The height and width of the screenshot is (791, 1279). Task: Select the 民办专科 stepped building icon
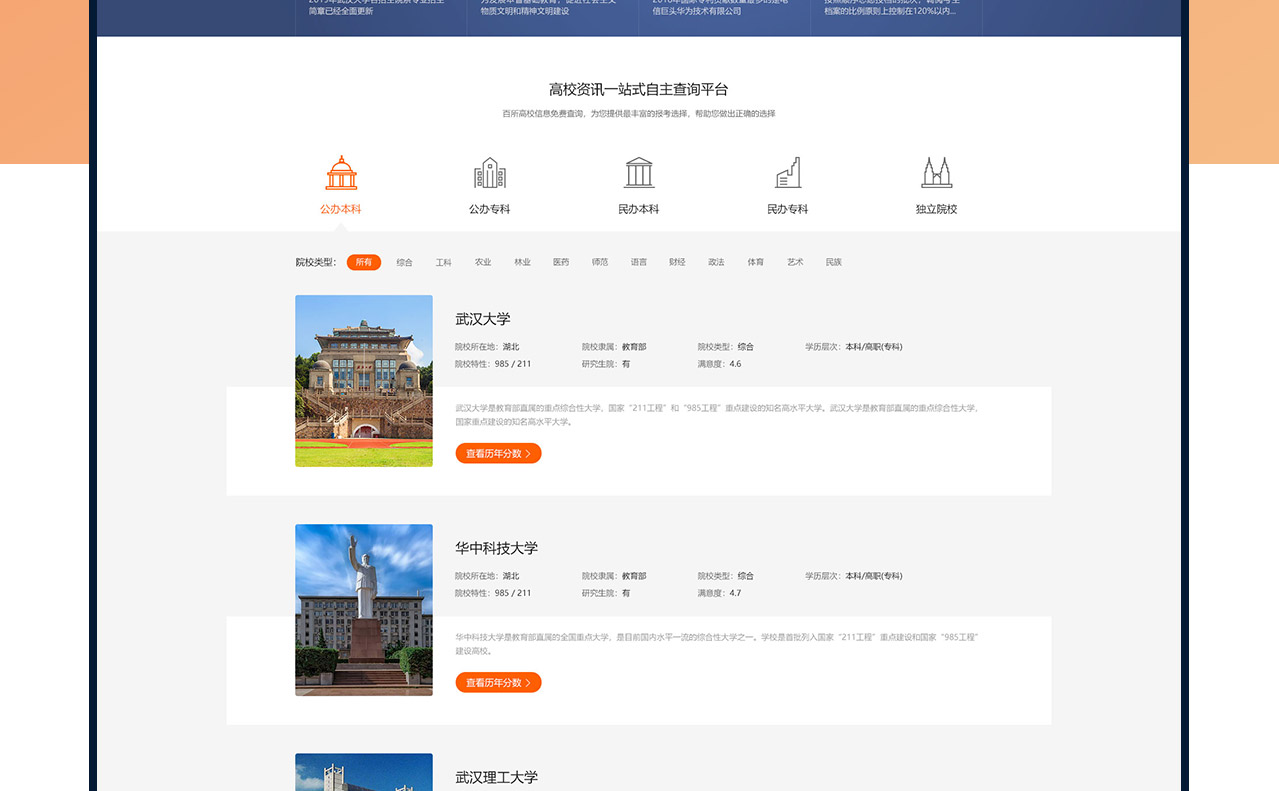click(x=788, y=173)
